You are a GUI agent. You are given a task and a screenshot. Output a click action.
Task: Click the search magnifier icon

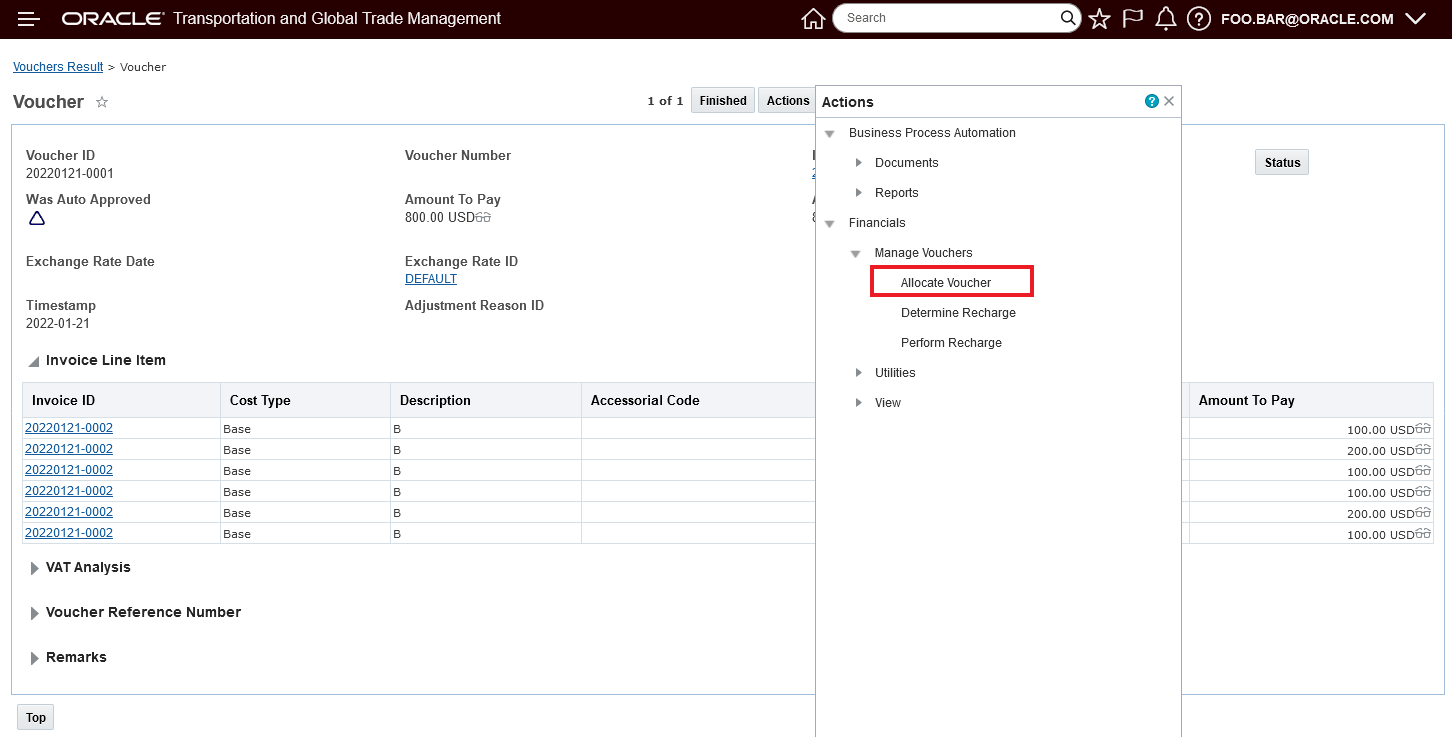coord(1067,18)
